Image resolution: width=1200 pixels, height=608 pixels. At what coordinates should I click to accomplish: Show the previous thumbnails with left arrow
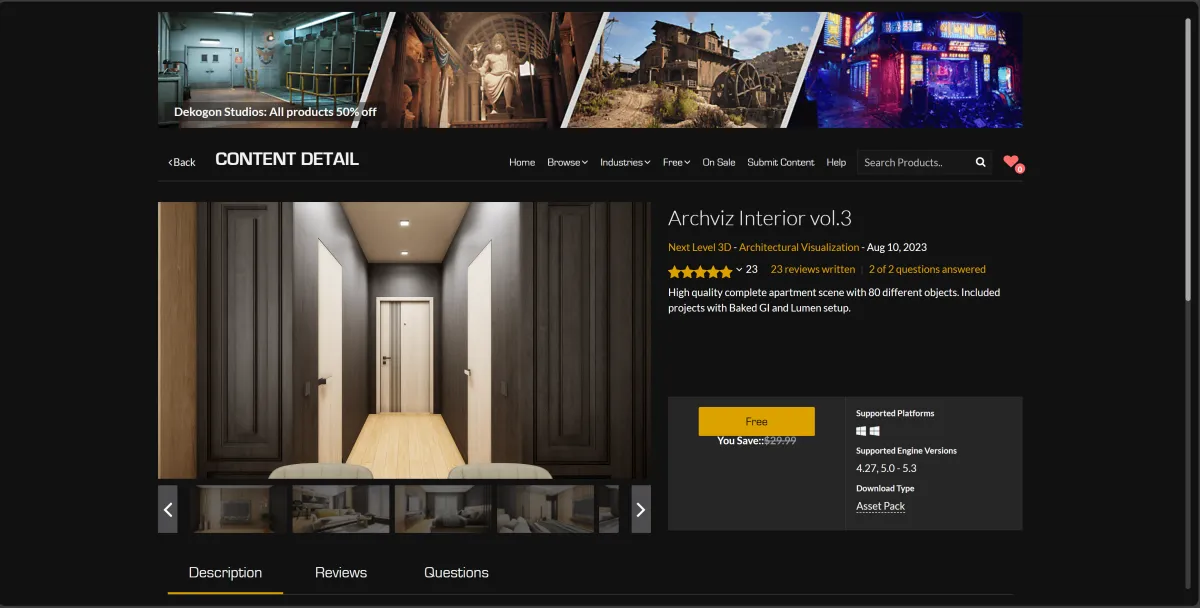(168, 509)
